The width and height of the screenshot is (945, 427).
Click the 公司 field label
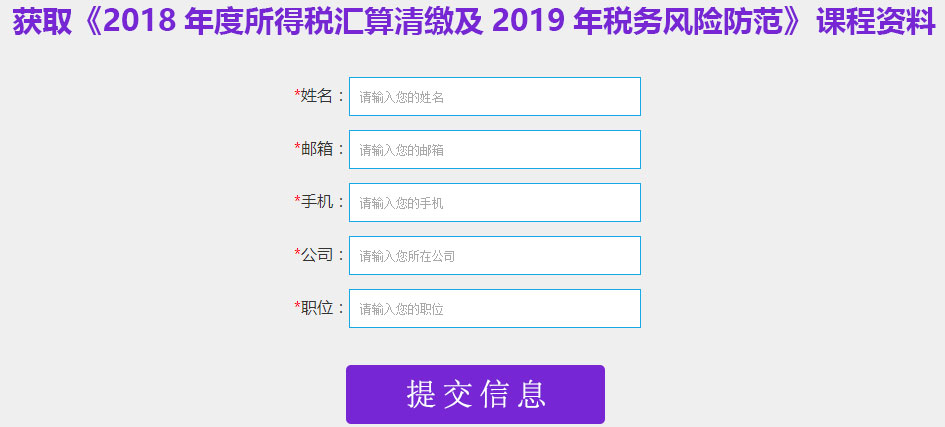coord(317,255)
